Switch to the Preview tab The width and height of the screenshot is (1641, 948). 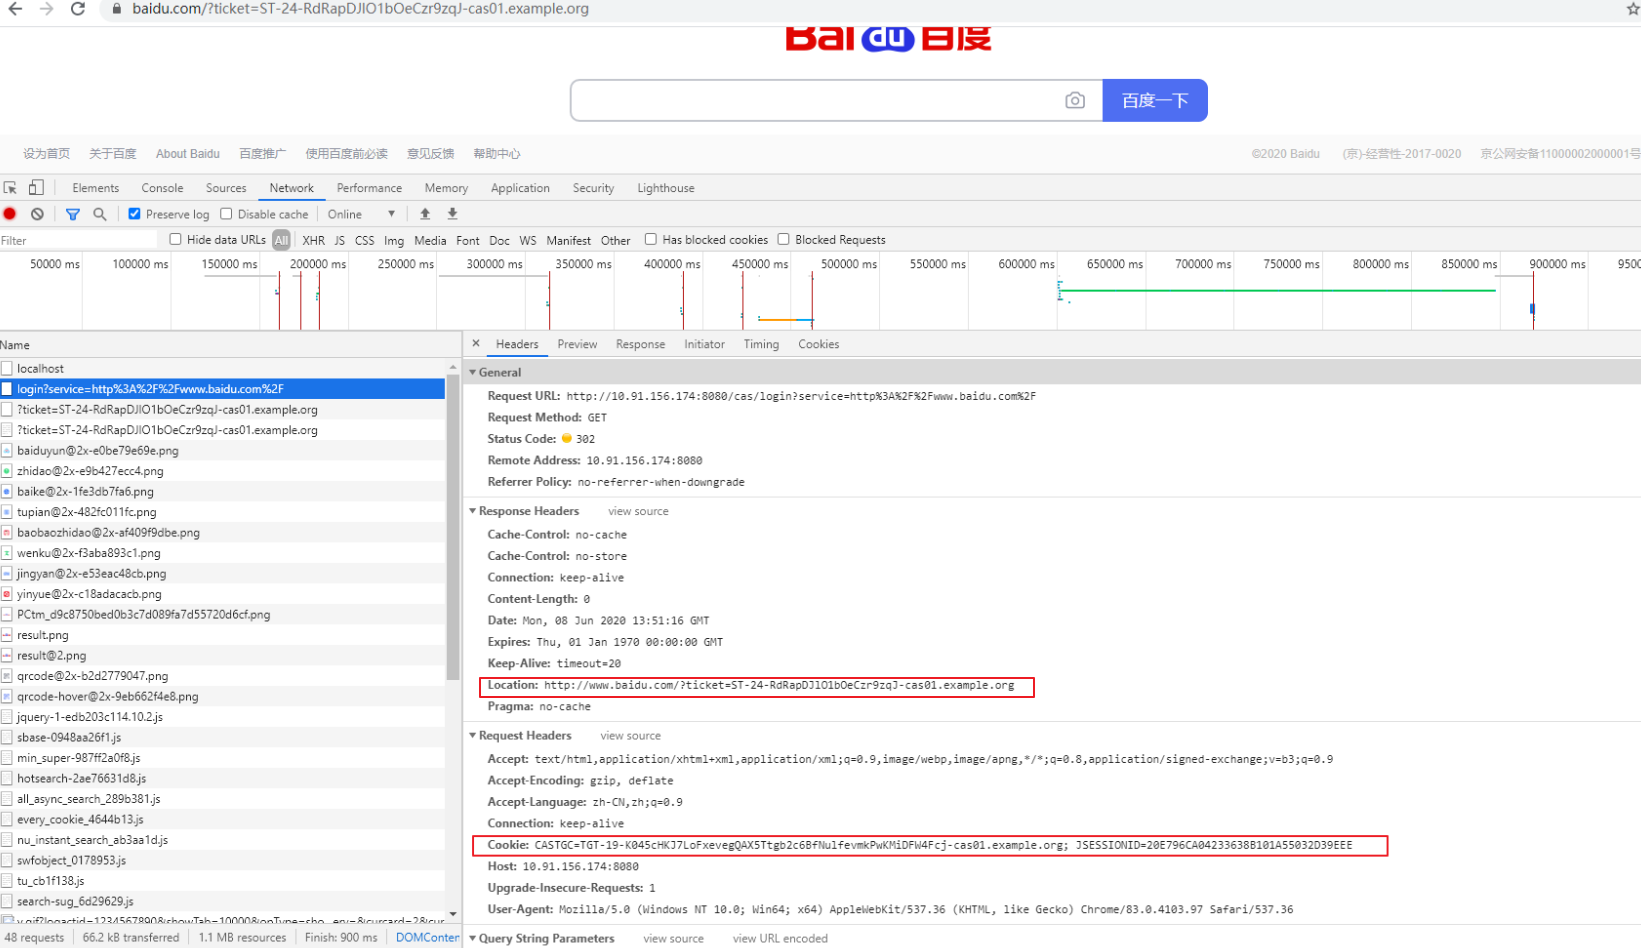[577, 344]
